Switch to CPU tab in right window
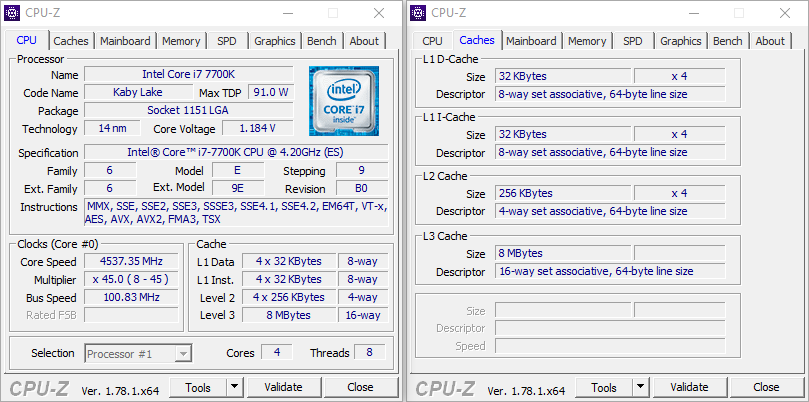This screenshot has height=402, width=809. pyautogui.click(x=432, y=41)
